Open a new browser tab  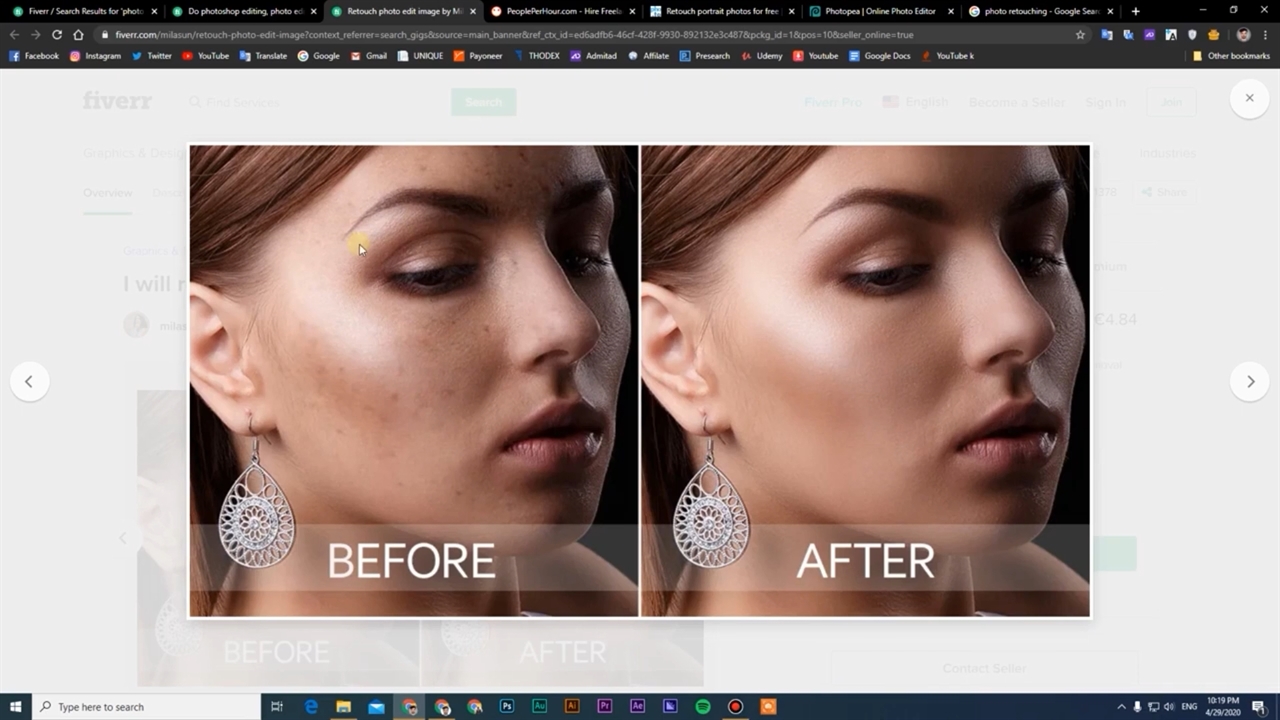(1135, 11)
